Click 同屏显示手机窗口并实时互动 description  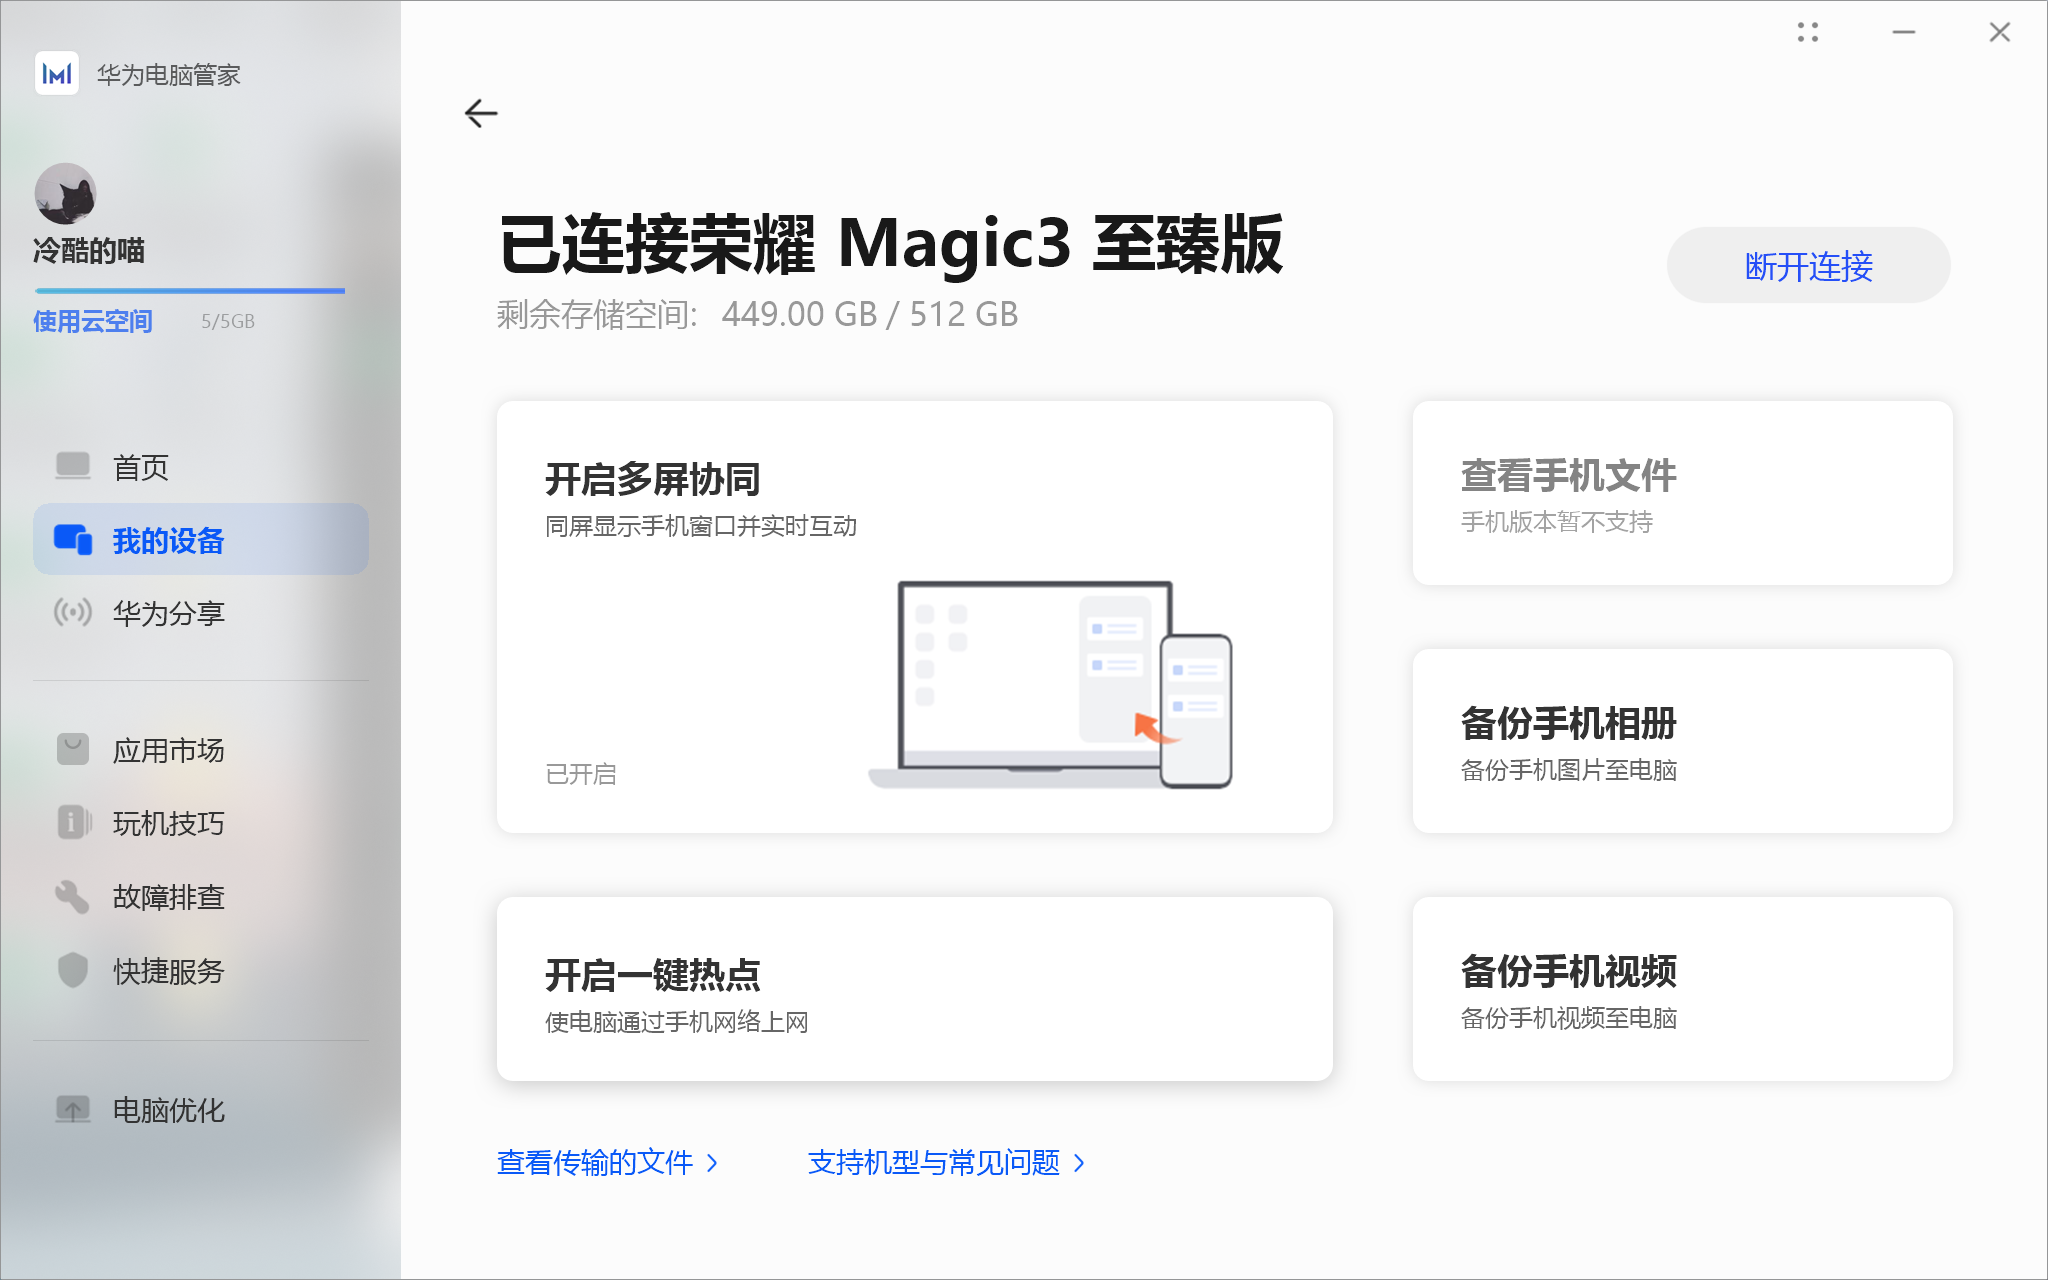coord(701,526)
